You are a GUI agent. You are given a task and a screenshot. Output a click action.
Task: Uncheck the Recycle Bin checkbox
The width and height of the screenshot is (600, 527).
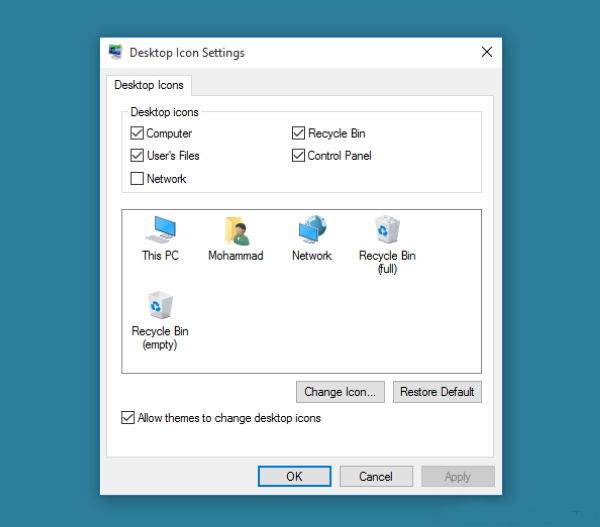point(298,133)
